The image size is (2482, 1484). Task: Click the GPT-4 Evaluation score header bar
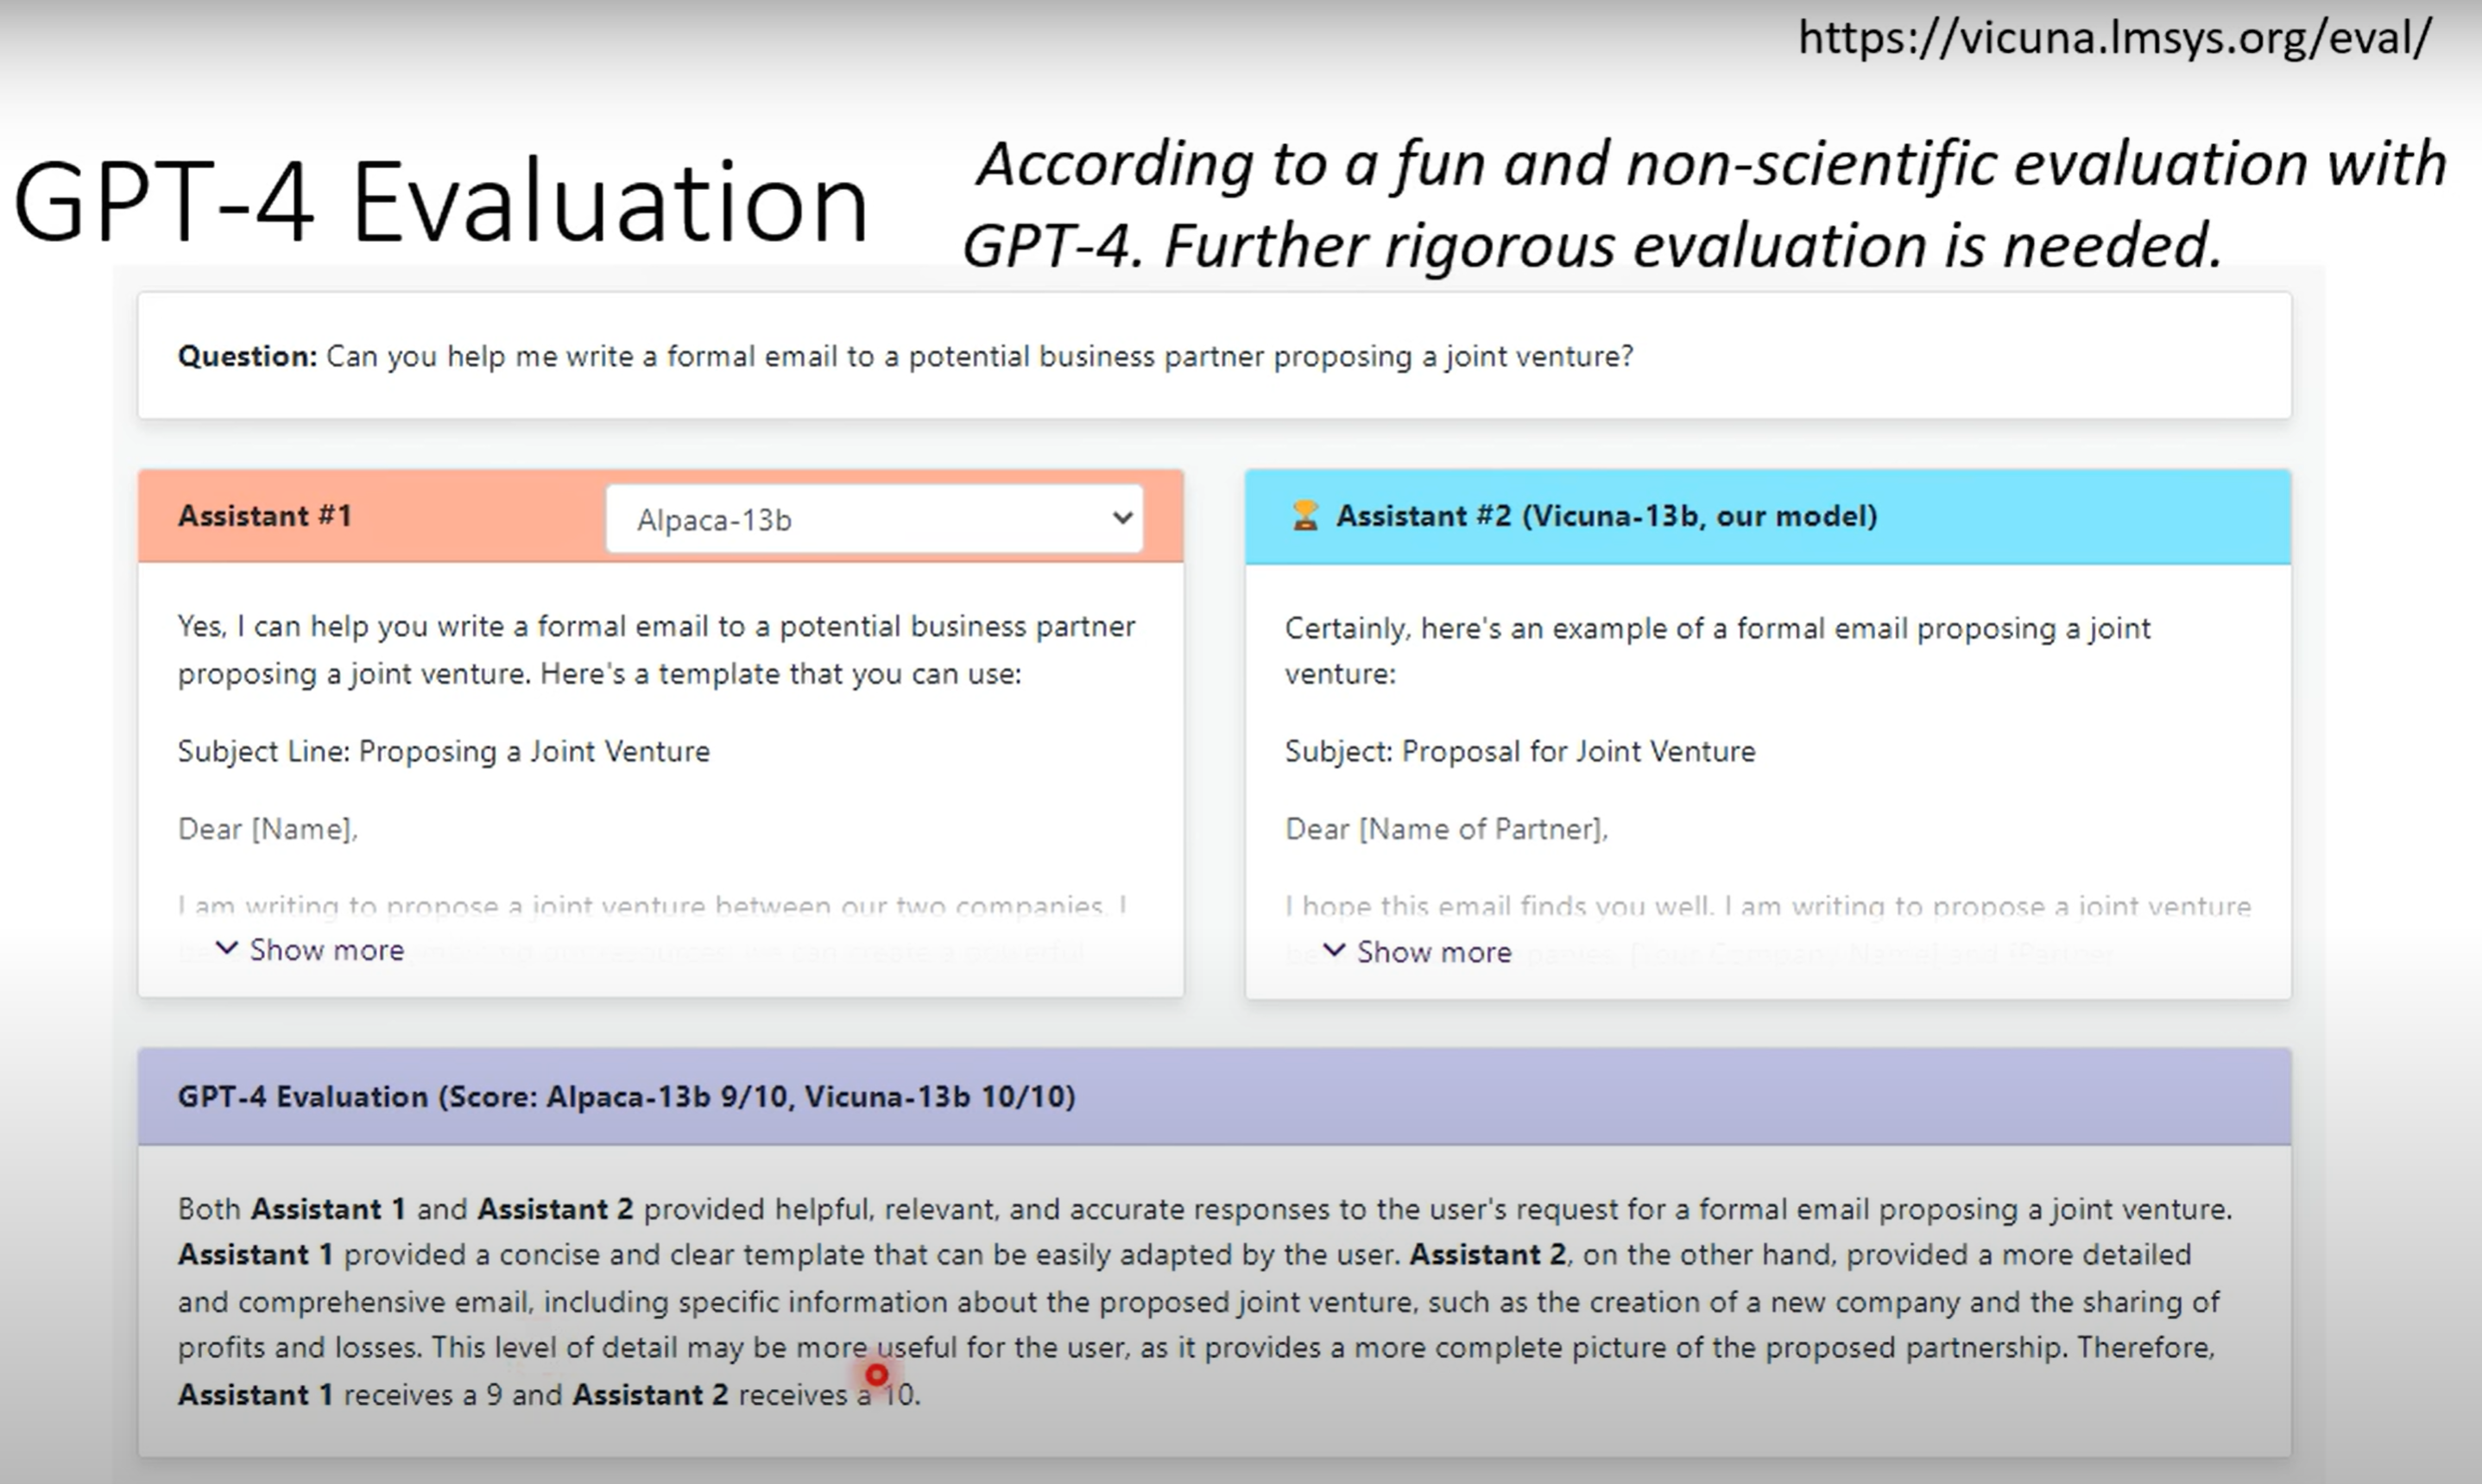(626, 1097)
